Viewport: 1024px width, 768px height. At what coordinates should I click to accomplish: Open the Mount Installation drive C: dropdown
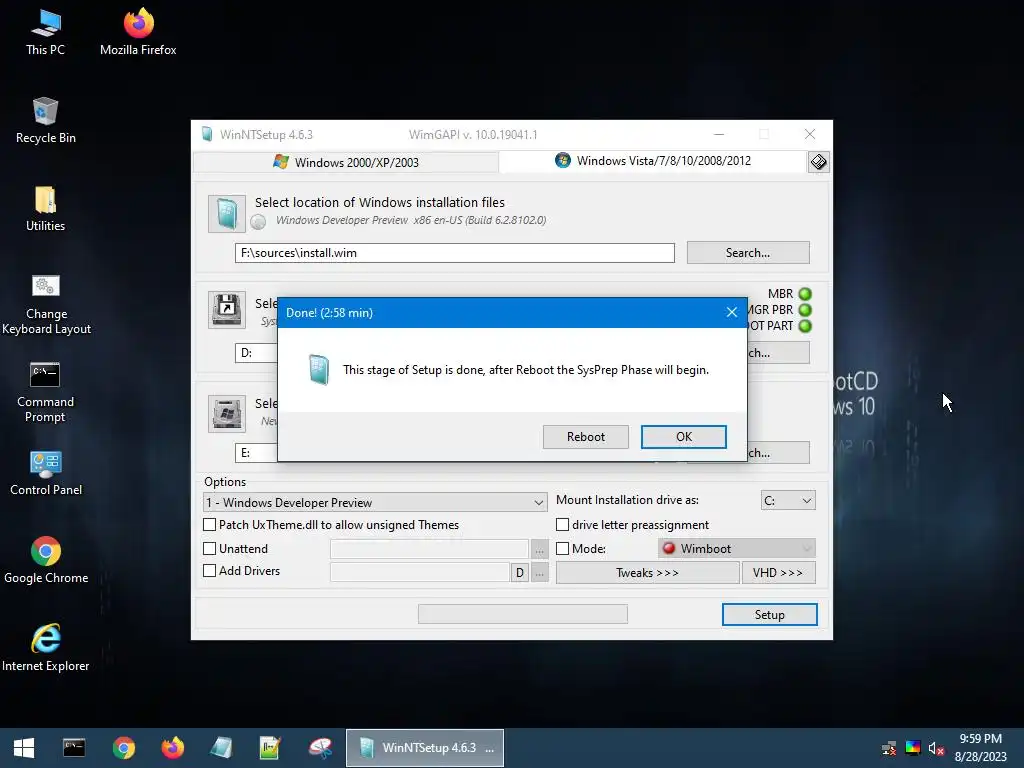pyautogui.click(x=788, y=500)
